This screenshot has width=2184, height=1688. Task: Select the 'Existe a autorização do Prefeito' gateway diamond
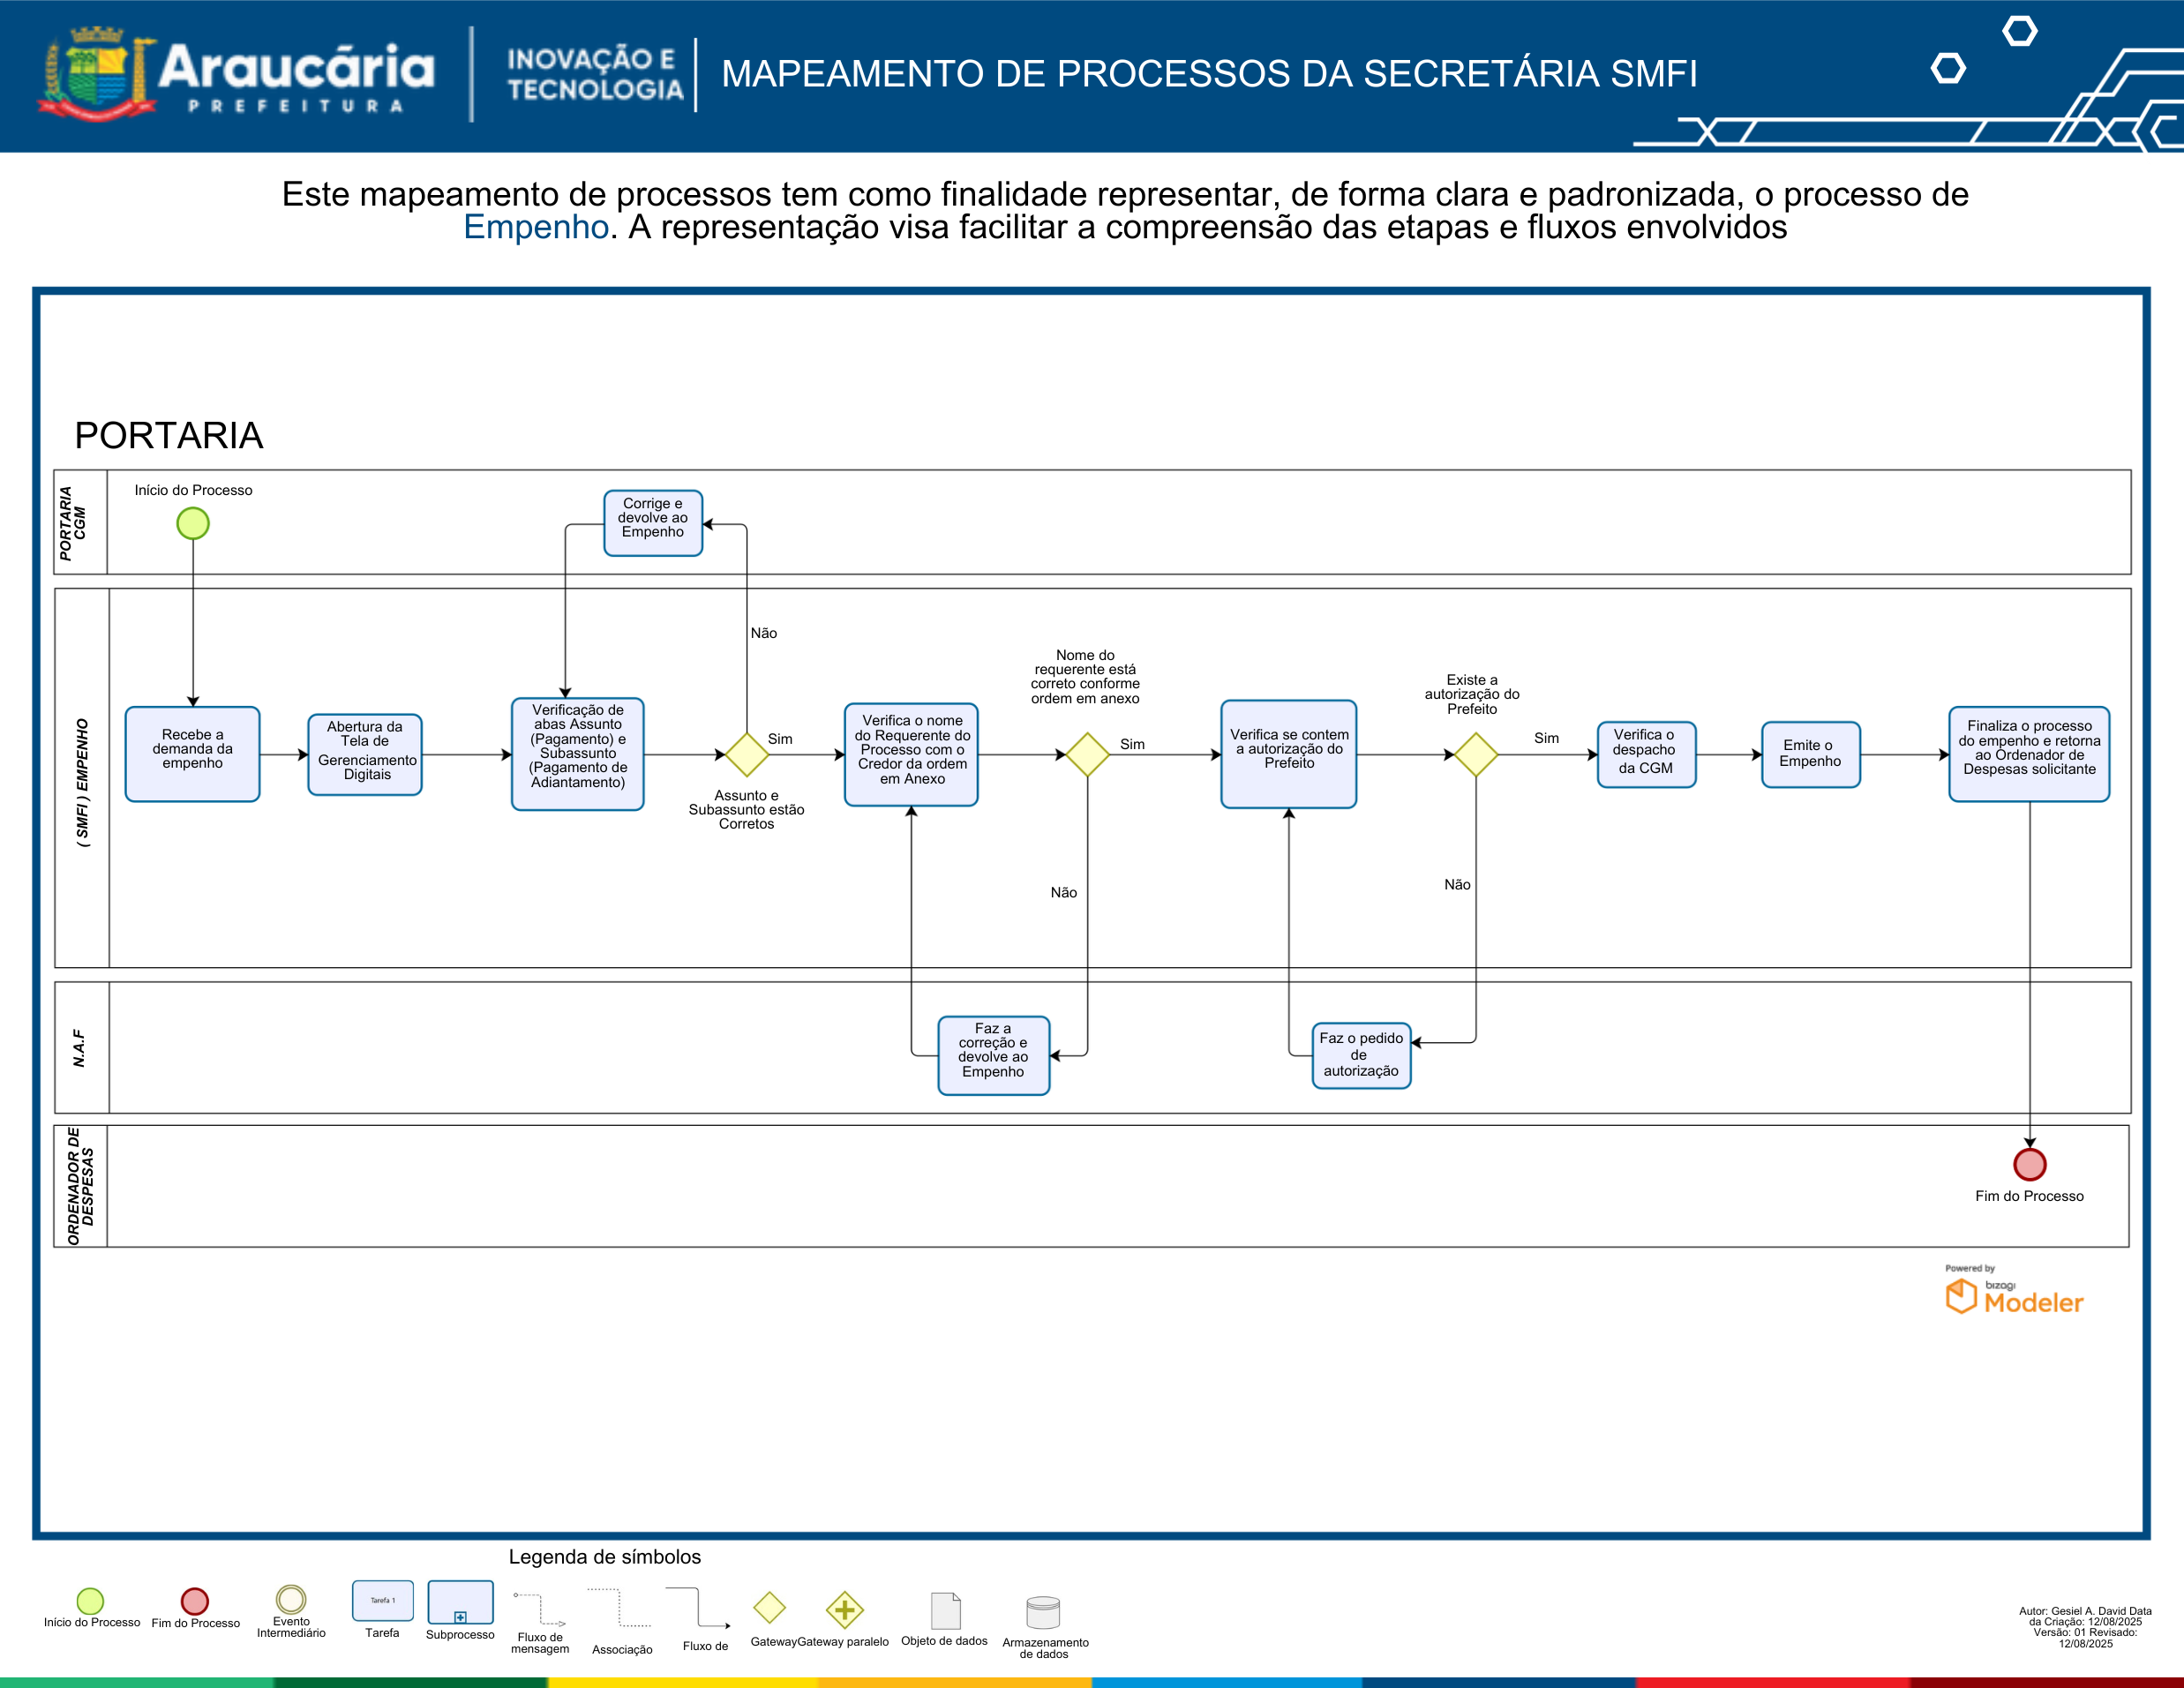(1475, 754)
